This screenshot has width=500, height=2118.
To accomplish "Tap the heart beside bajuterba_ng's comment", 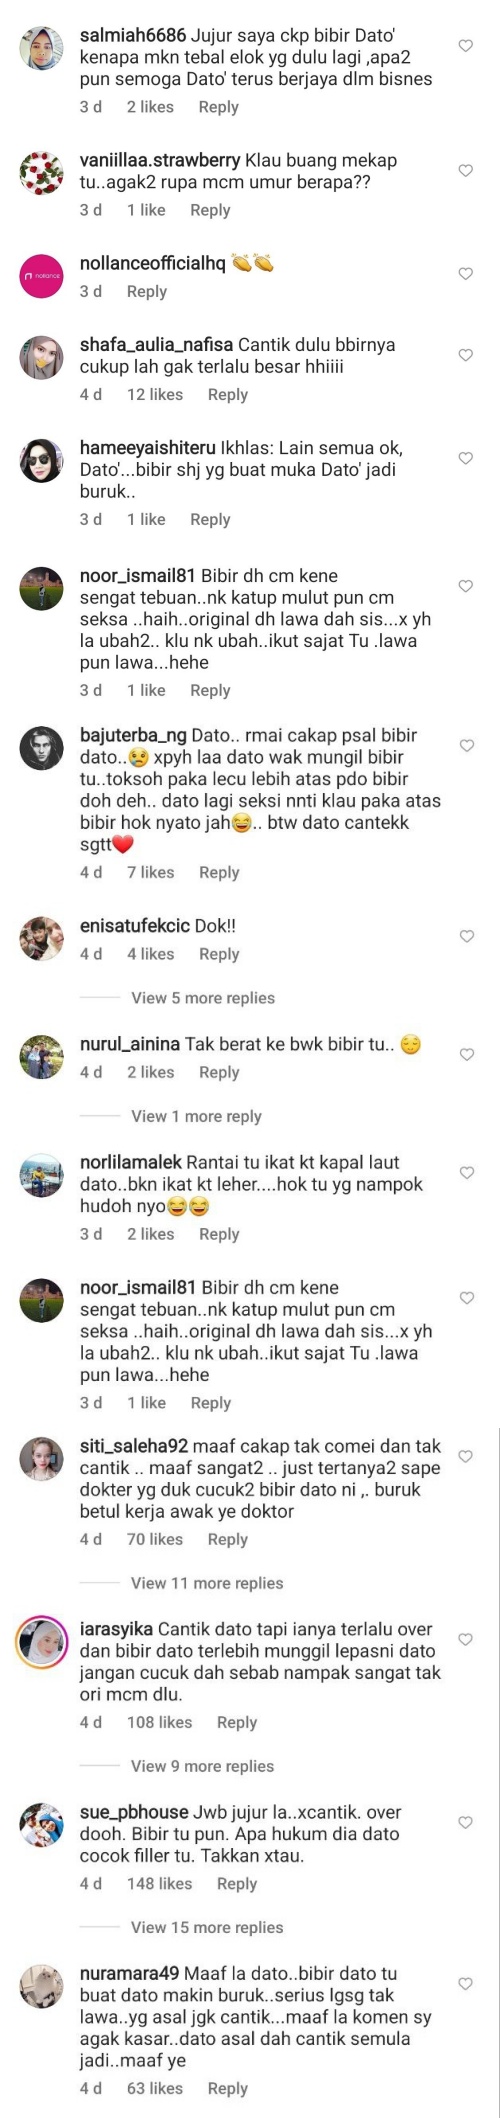I will (465, 745).
